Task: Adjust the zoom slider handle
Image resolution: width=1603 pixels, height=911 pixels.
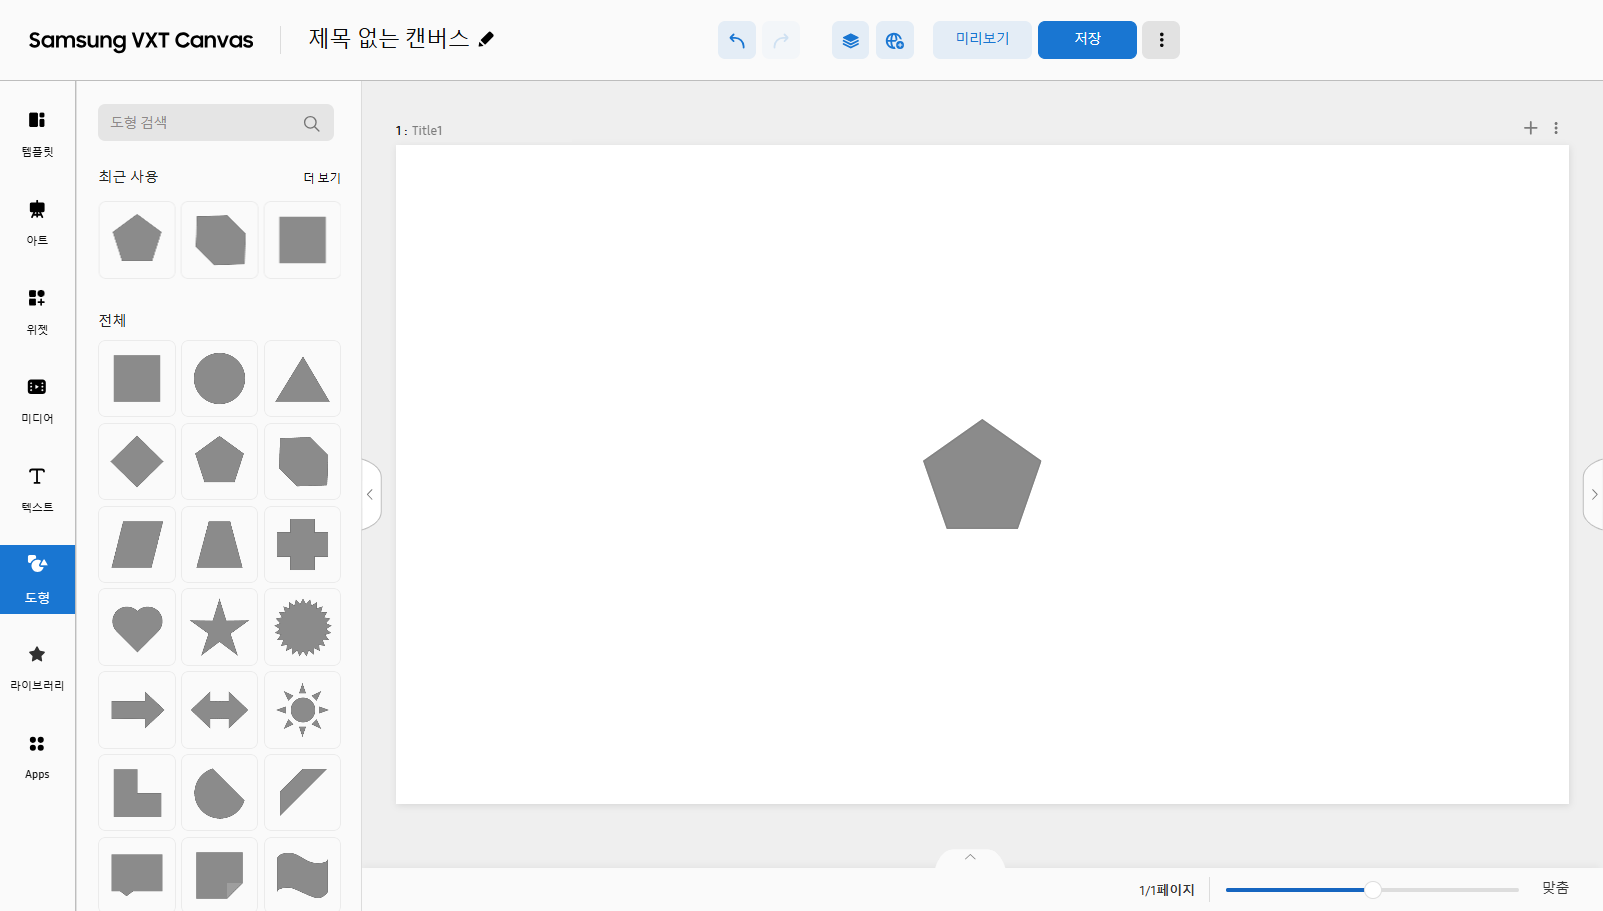Action: point(1373,889)
